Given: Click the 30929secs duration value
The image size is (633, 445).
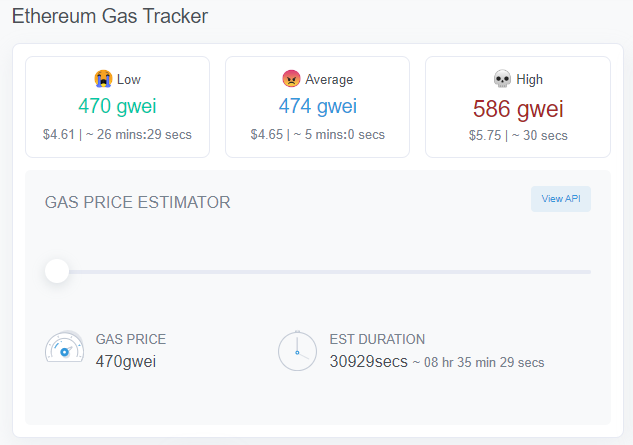Looking at the screenshot, I should (369, 361).
